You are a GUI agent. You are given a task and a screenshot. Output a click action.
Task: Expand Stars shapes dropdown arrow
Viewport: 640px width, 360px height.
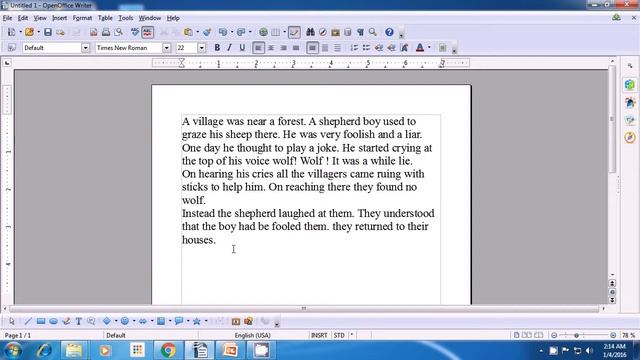pos(206,321)
